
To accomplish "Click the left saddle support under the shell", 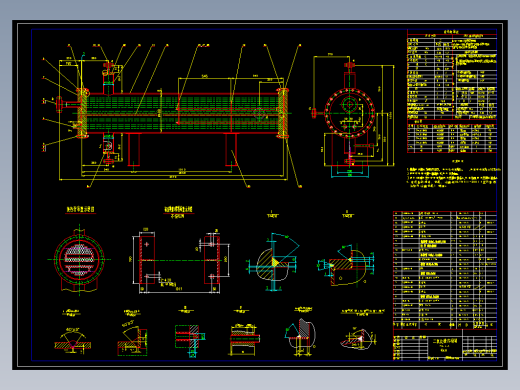I will coord(134,149).
